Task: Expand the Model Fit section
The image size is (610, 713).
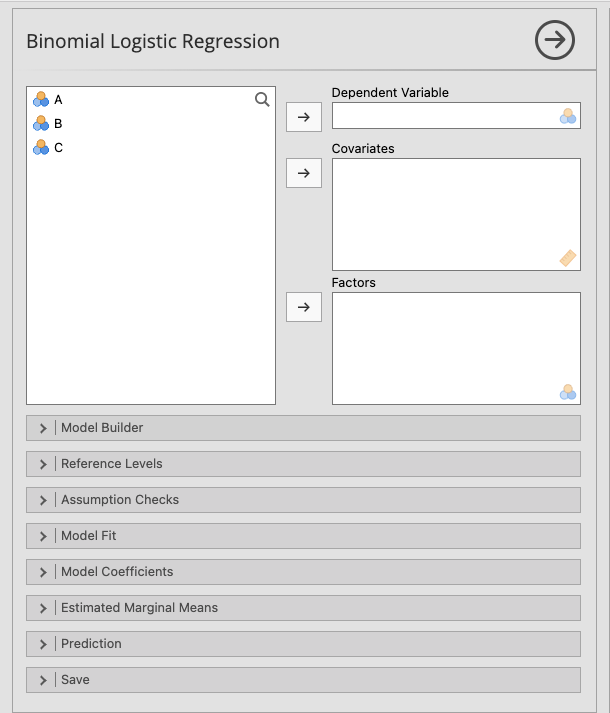Action: [303, 536]
